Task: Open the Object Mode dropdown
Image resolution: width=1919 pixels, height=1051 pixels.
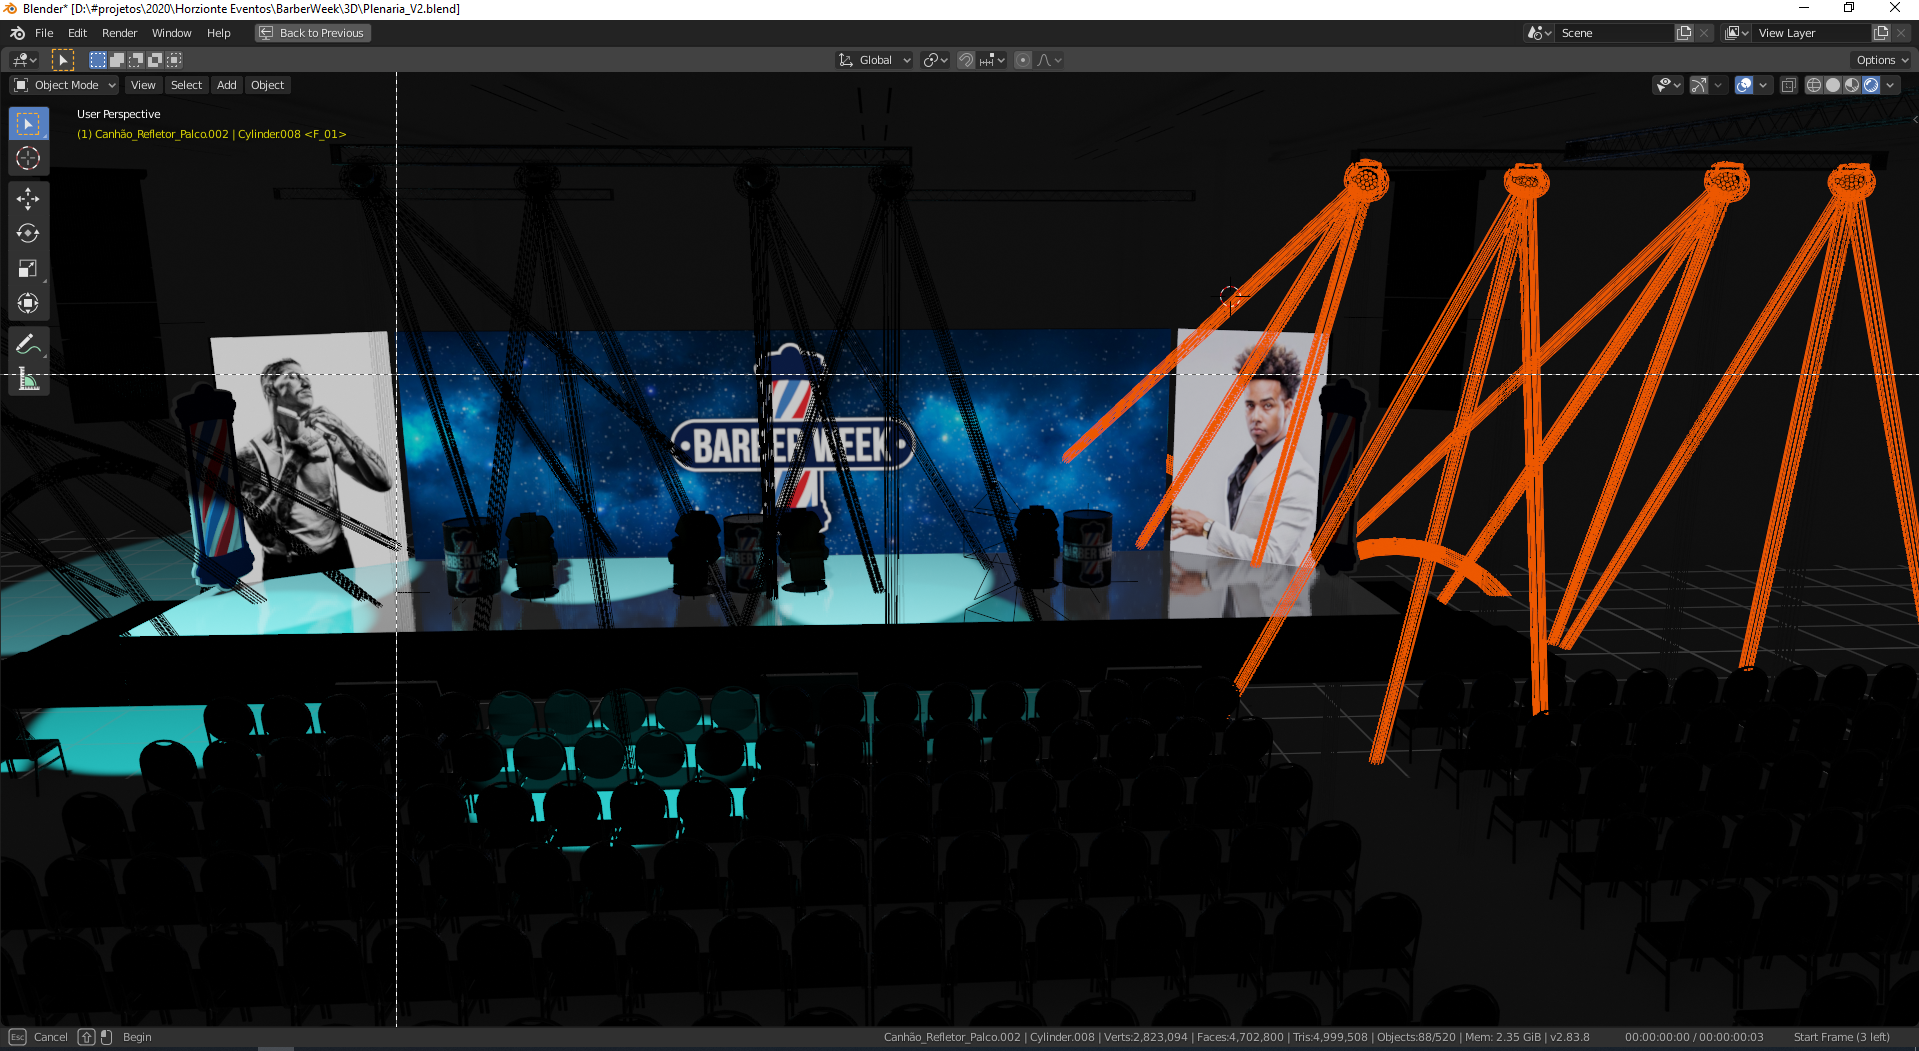Action: pyautogui.click(x=64, y=85)
